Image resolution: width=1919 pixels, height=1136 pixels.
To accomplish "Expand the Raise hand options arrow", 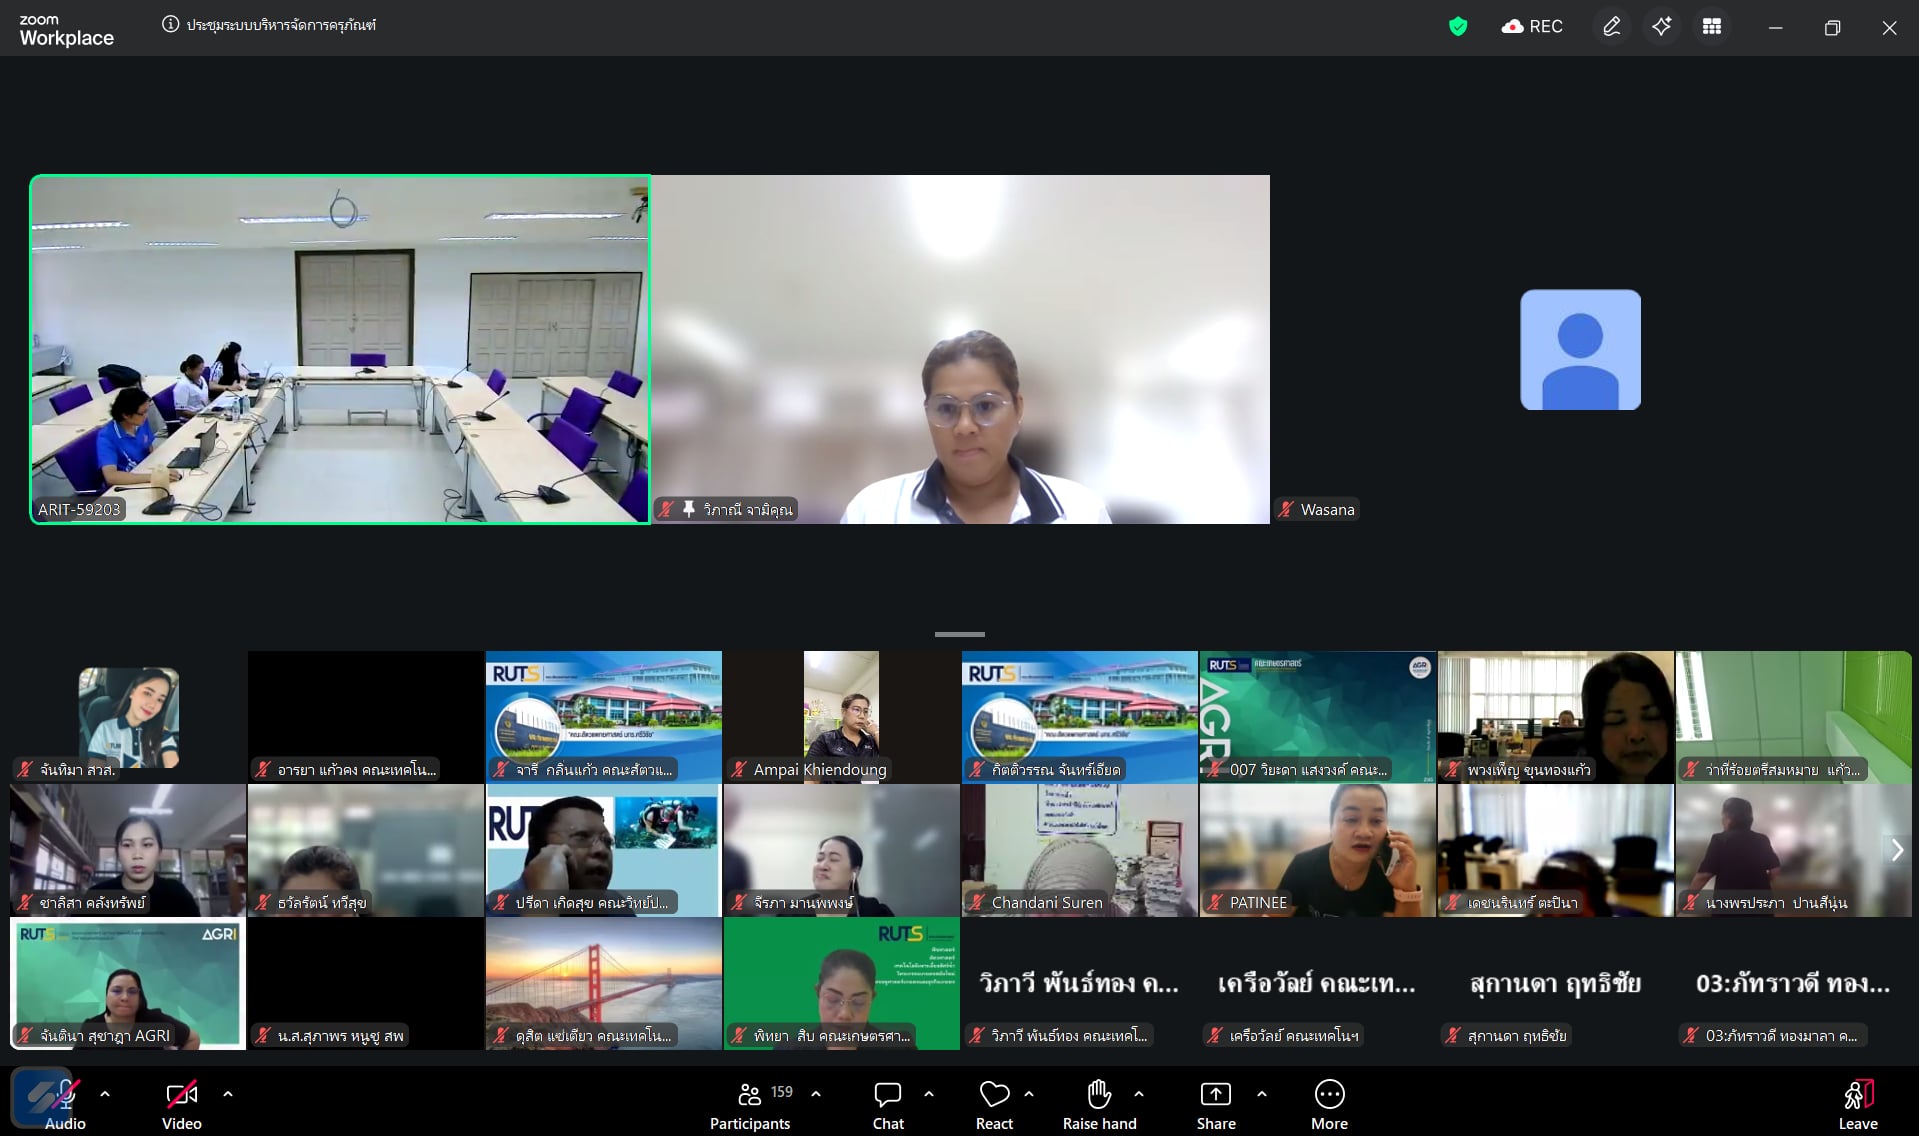I will point(1139,1094).
